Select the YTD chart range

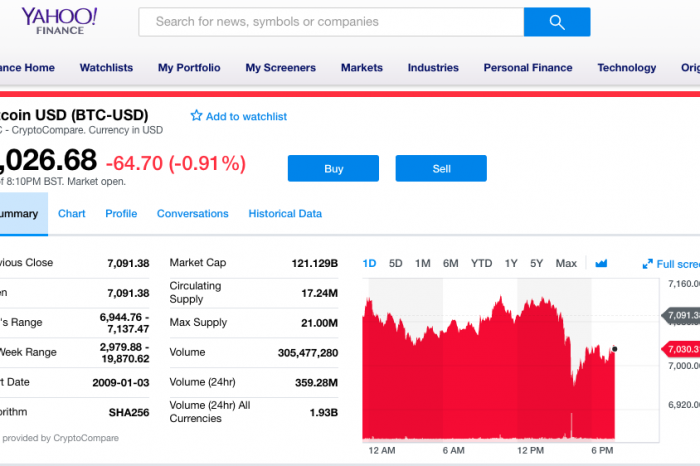pos(481,263)
